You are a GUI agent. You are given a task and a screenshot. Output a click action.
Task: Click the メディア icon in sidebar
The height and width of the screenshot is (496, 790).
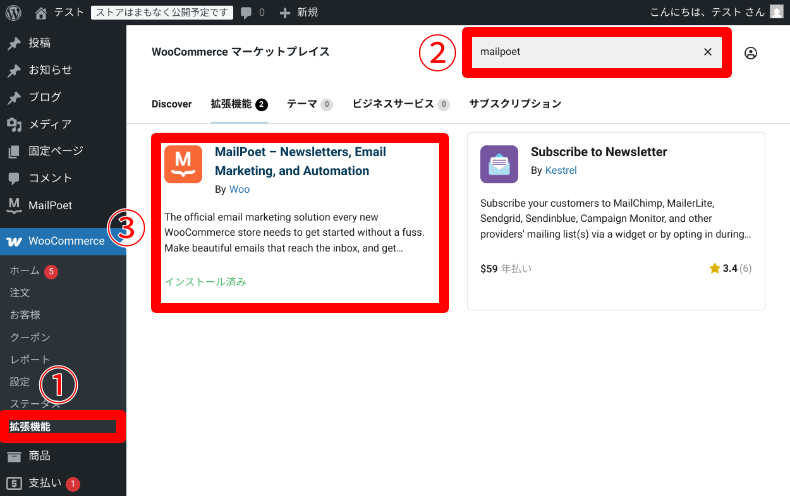pyautogui.click(x=14, y=125)
